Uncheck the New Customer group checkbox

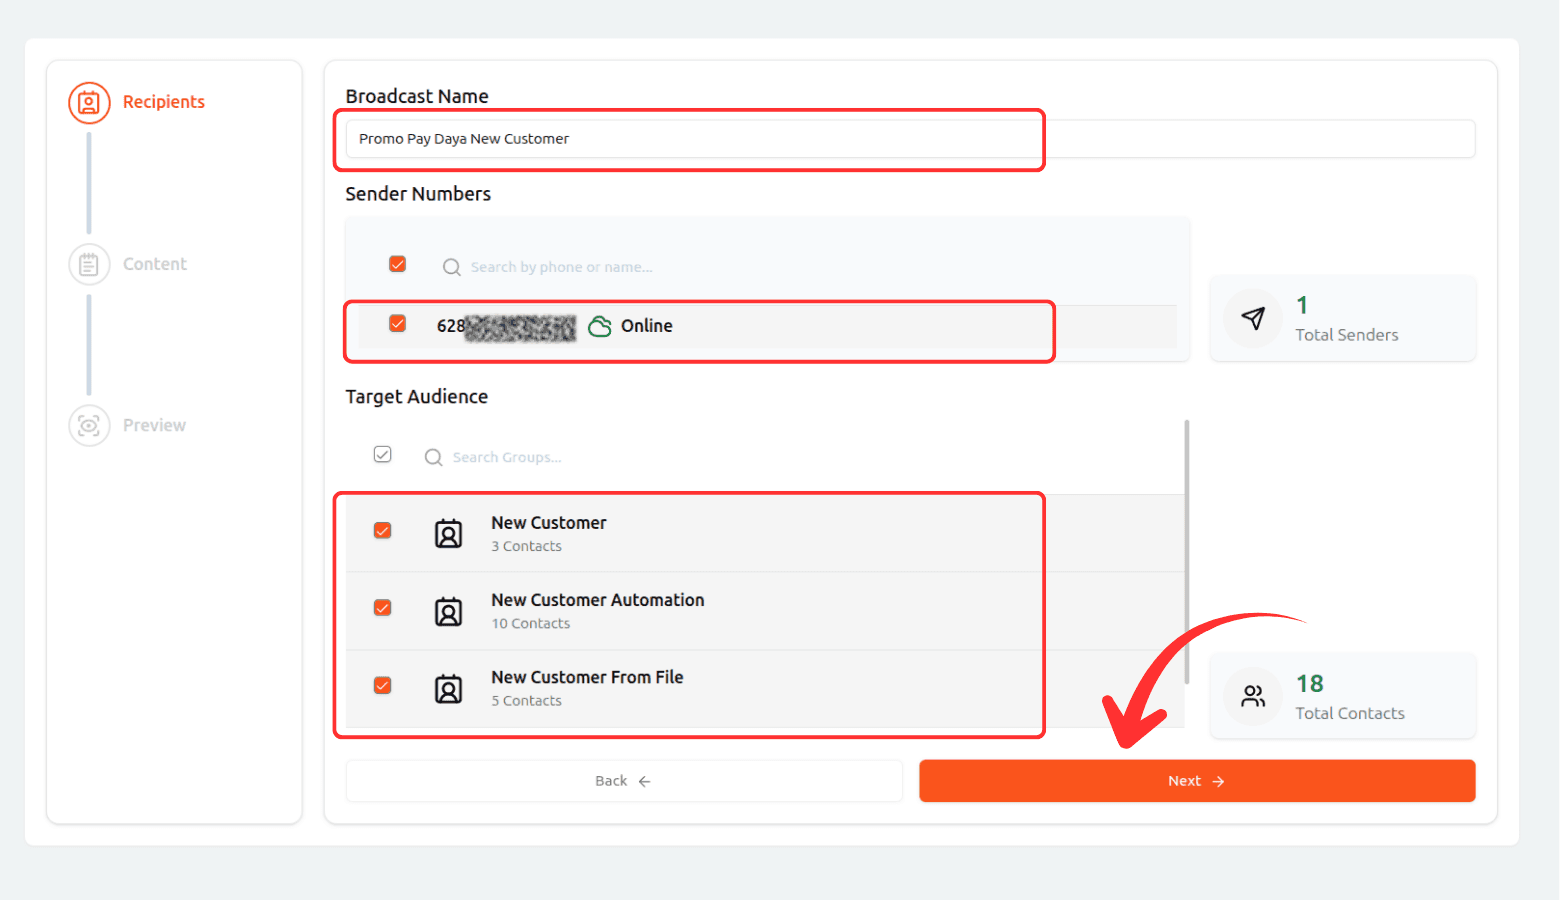(383, 530)
